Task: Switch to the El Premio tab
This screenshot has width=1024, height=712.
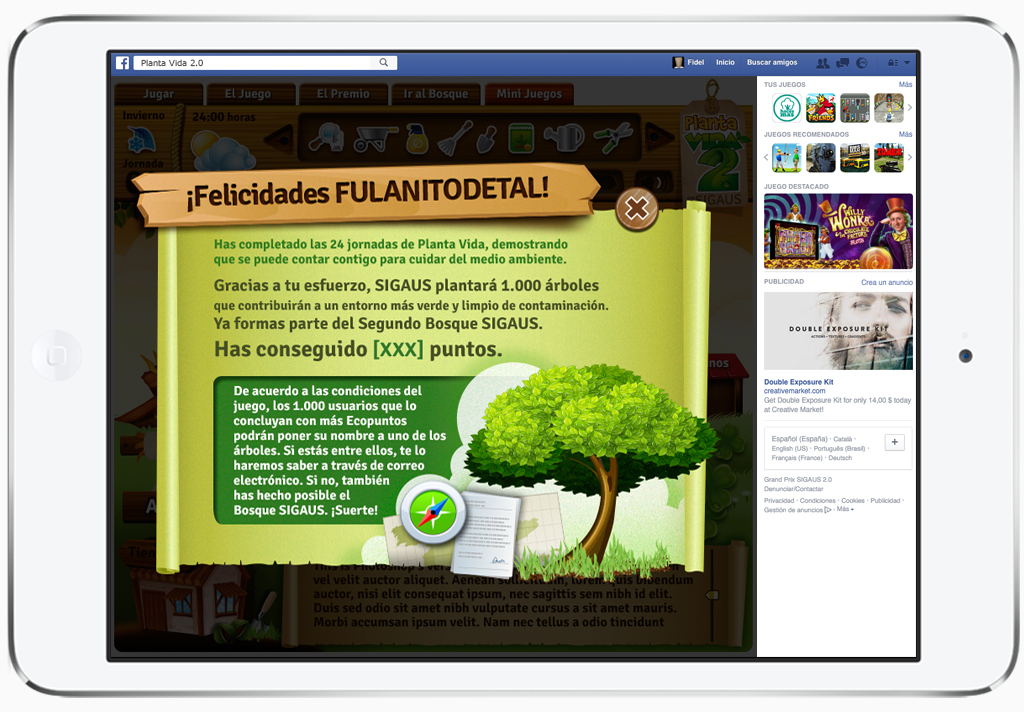Action: point(343,94)
